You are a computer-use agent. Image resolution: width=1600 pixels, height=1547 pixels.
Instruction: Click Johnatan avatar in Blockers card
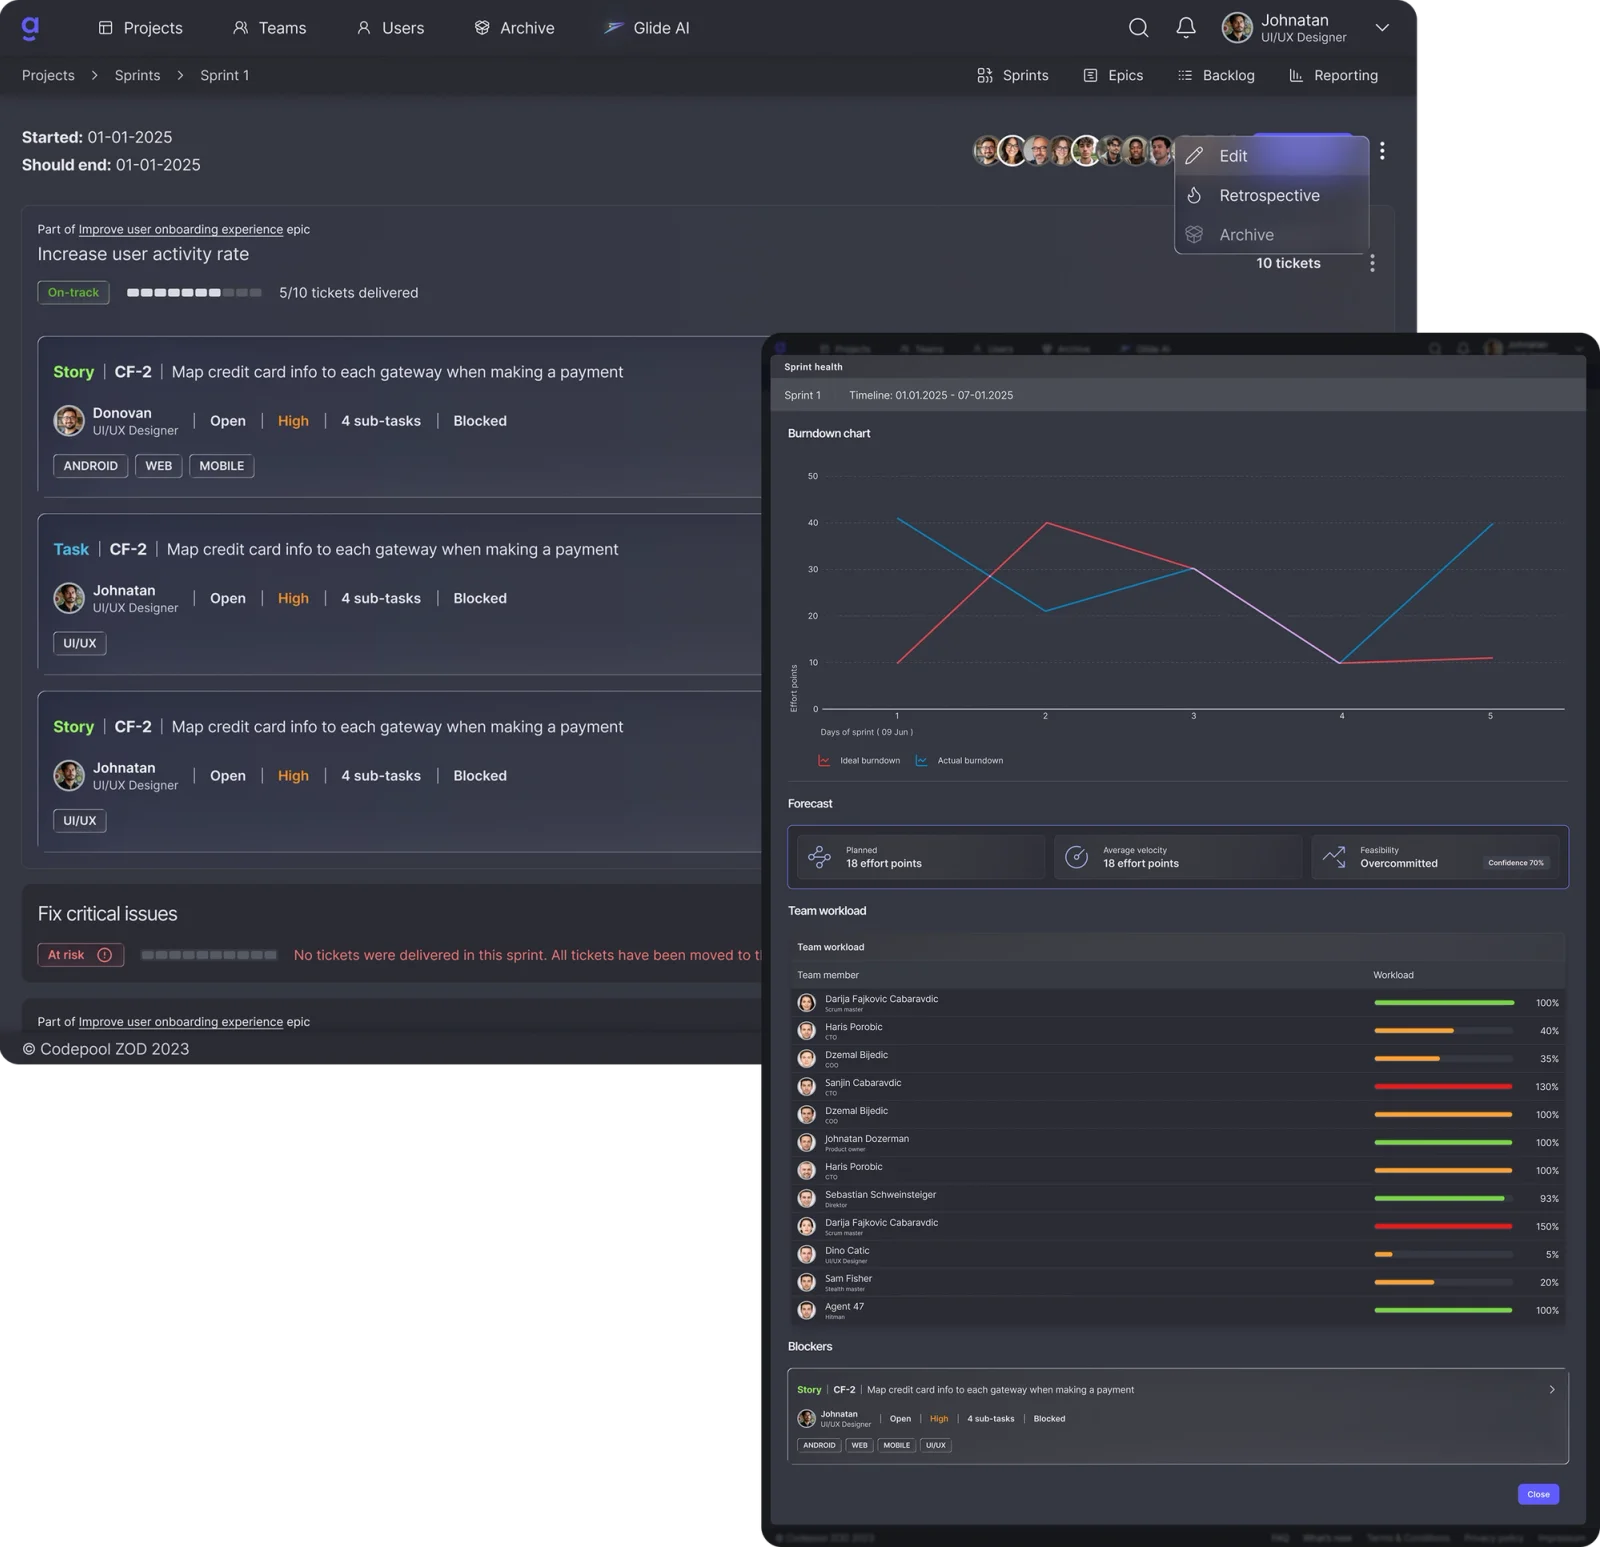(x=806, y=1419)
